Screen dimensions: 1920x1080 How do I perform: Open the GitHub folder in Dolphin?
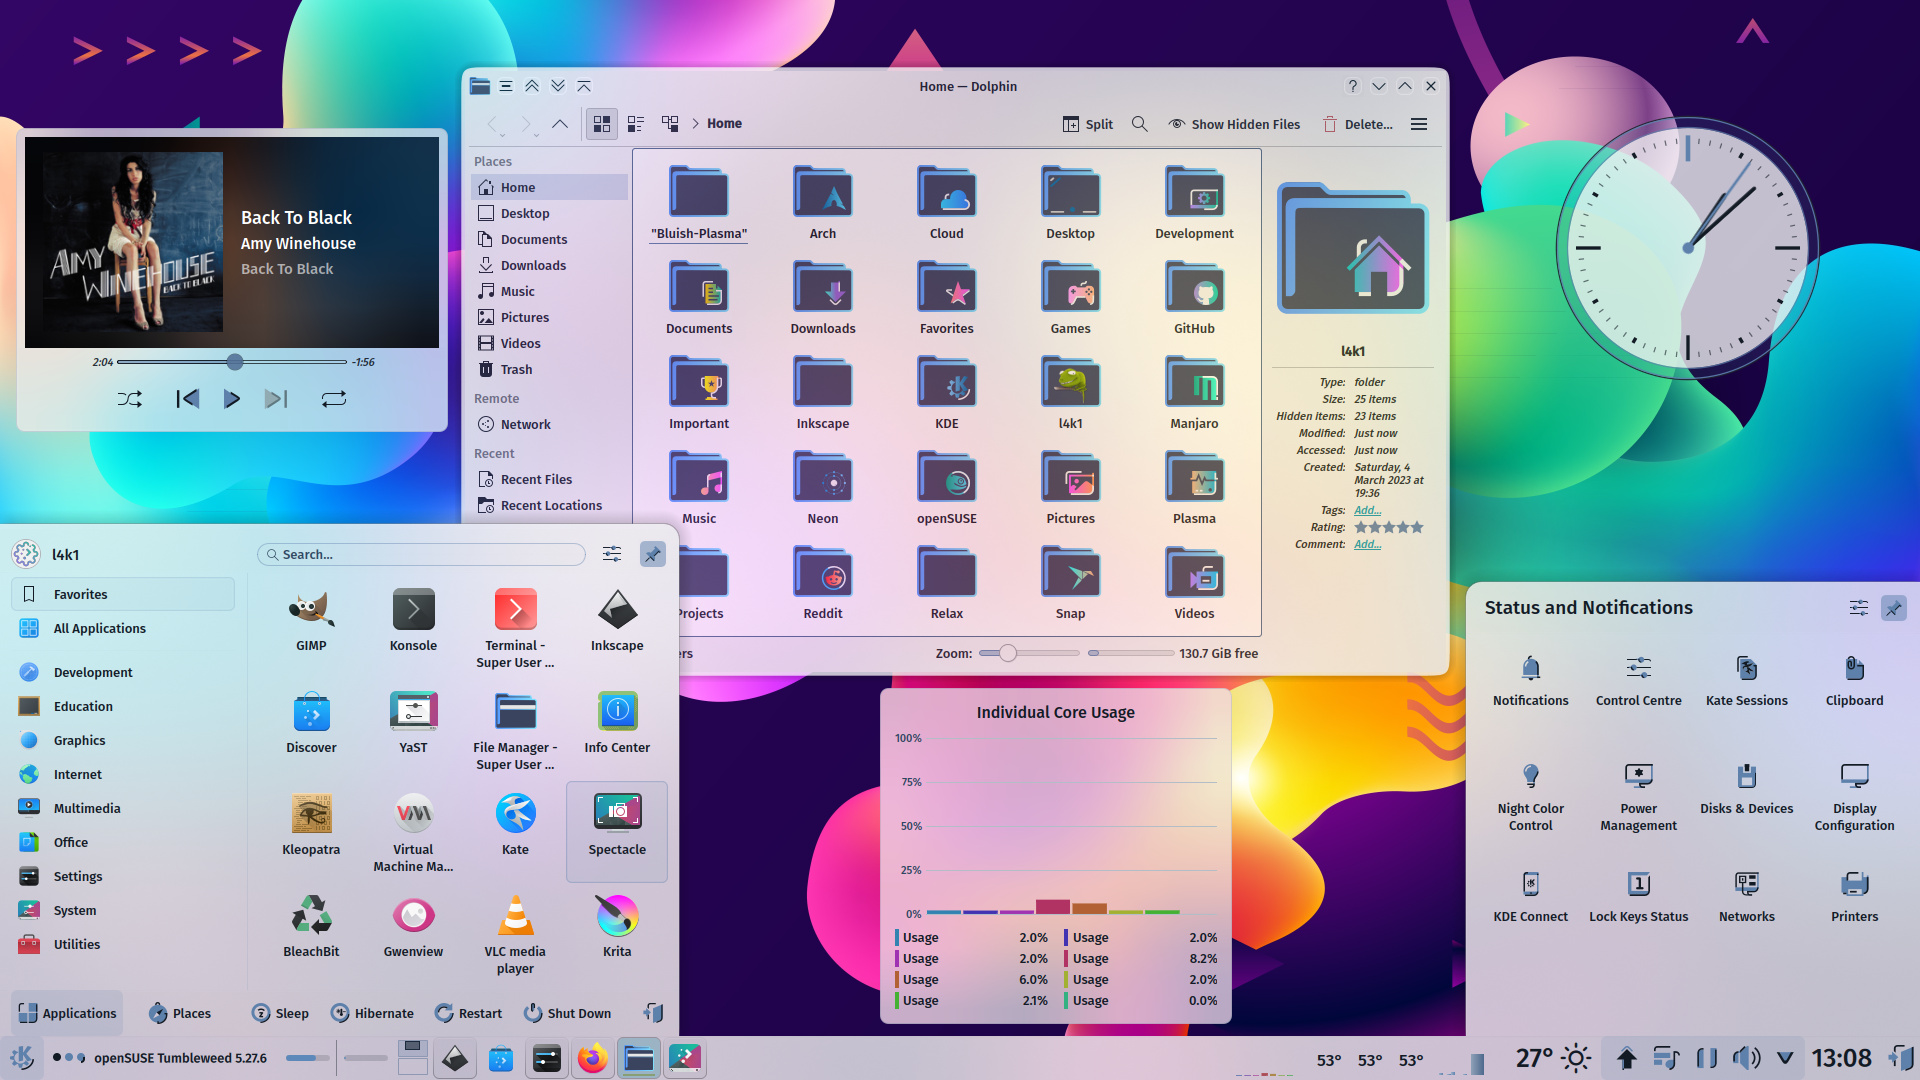click(x=1194, y=299)
